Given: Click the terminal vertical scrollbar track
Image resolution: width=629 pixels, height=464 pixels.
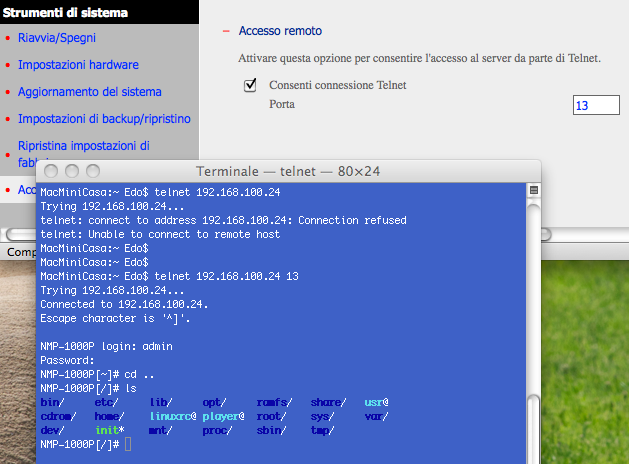Looking at the screenshot, I should tap(533, 330).
